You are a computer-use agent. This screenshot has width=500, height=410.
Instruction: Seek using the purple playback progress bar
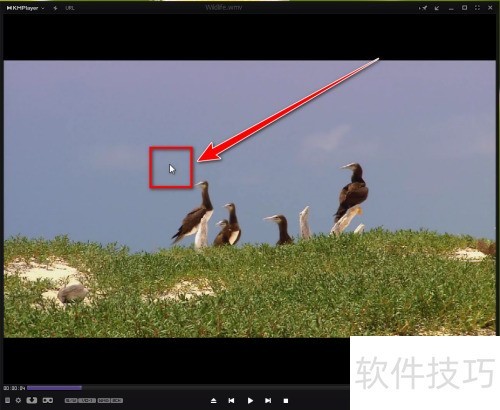54,388
